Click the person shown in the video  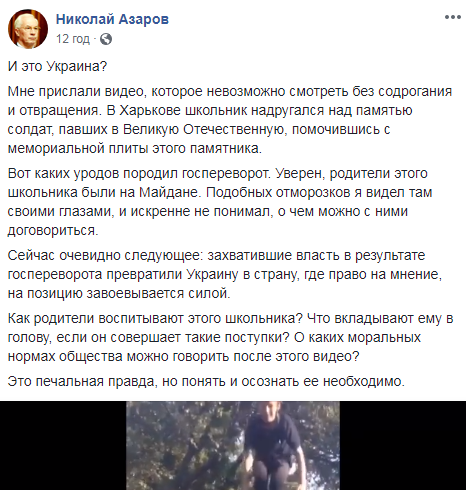[274, 445]
